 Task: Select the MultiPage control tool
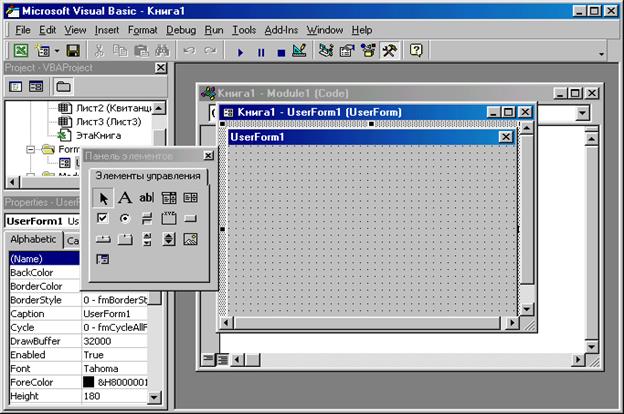coord(125,239)
